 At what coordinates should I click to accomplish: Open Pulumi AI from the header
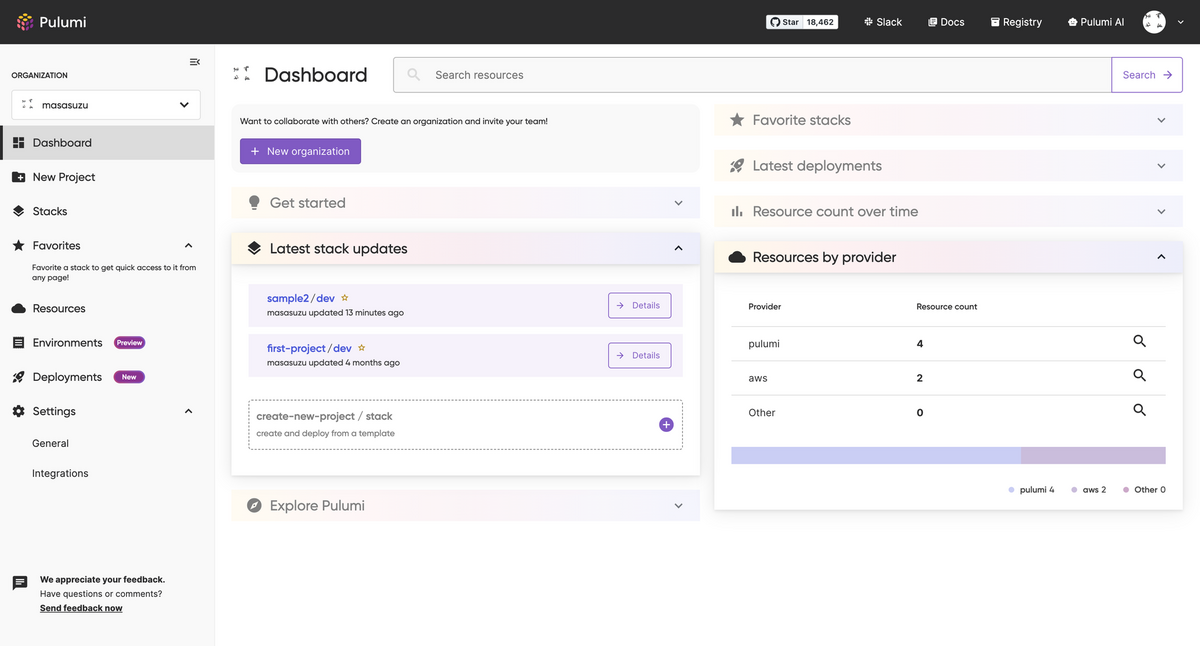click(1096, 22)
